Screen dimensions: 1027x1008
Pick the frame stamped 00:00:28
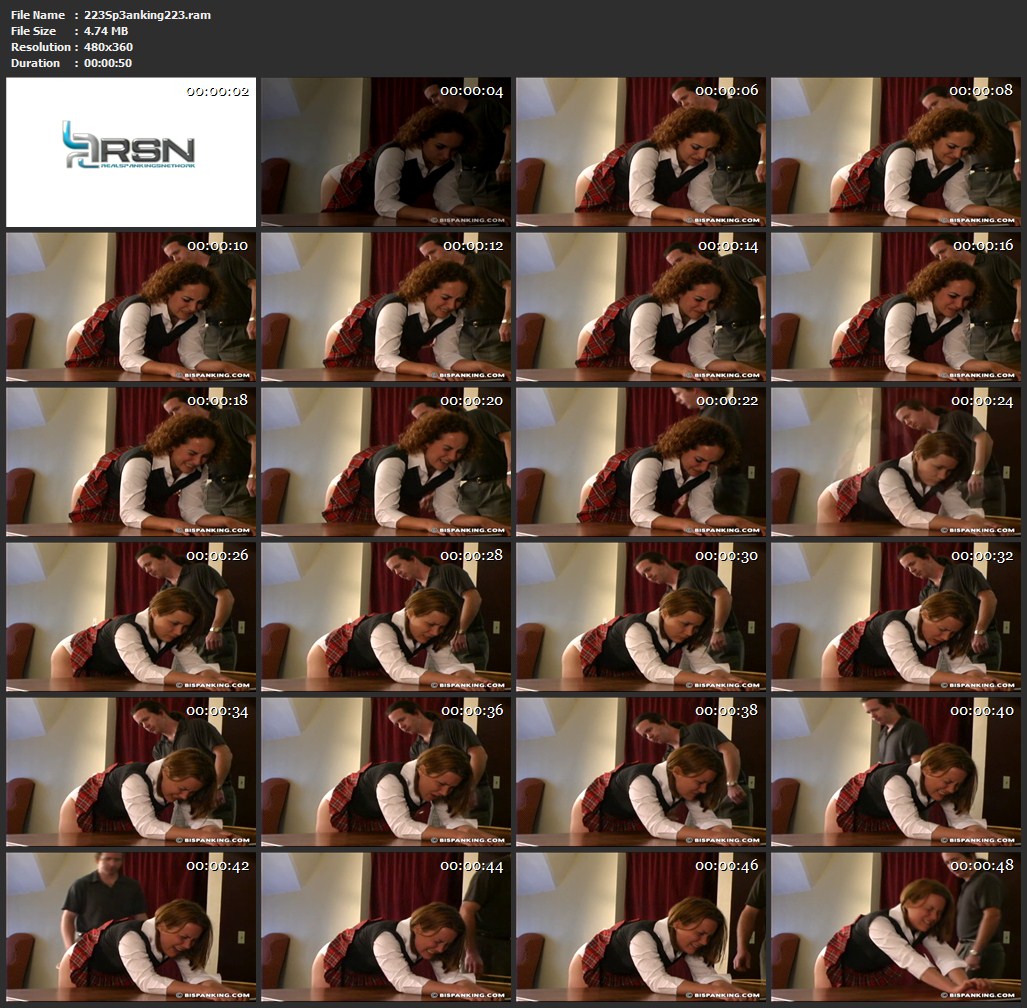point(386,617)
